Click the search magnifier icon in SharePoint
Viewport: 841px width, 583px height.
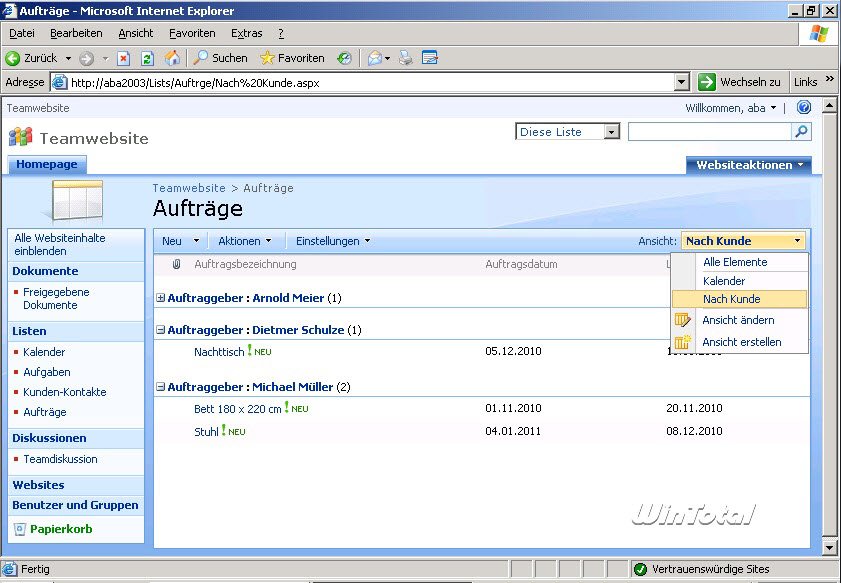[801, 132]
